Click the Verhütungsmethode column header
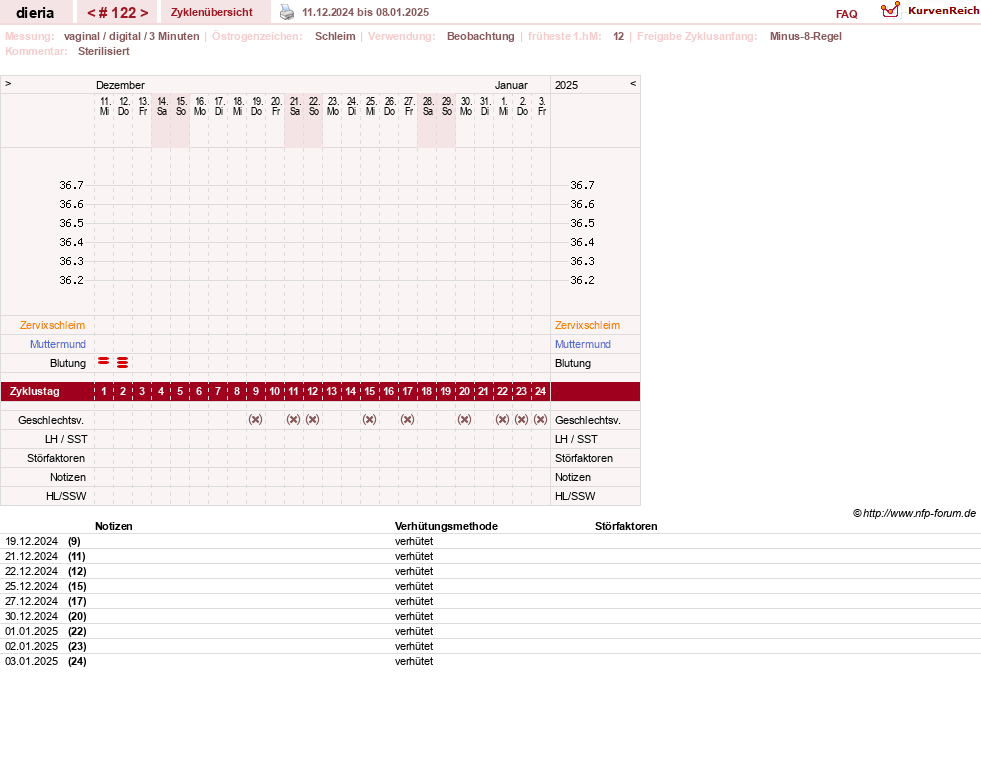 click(446, 527)
